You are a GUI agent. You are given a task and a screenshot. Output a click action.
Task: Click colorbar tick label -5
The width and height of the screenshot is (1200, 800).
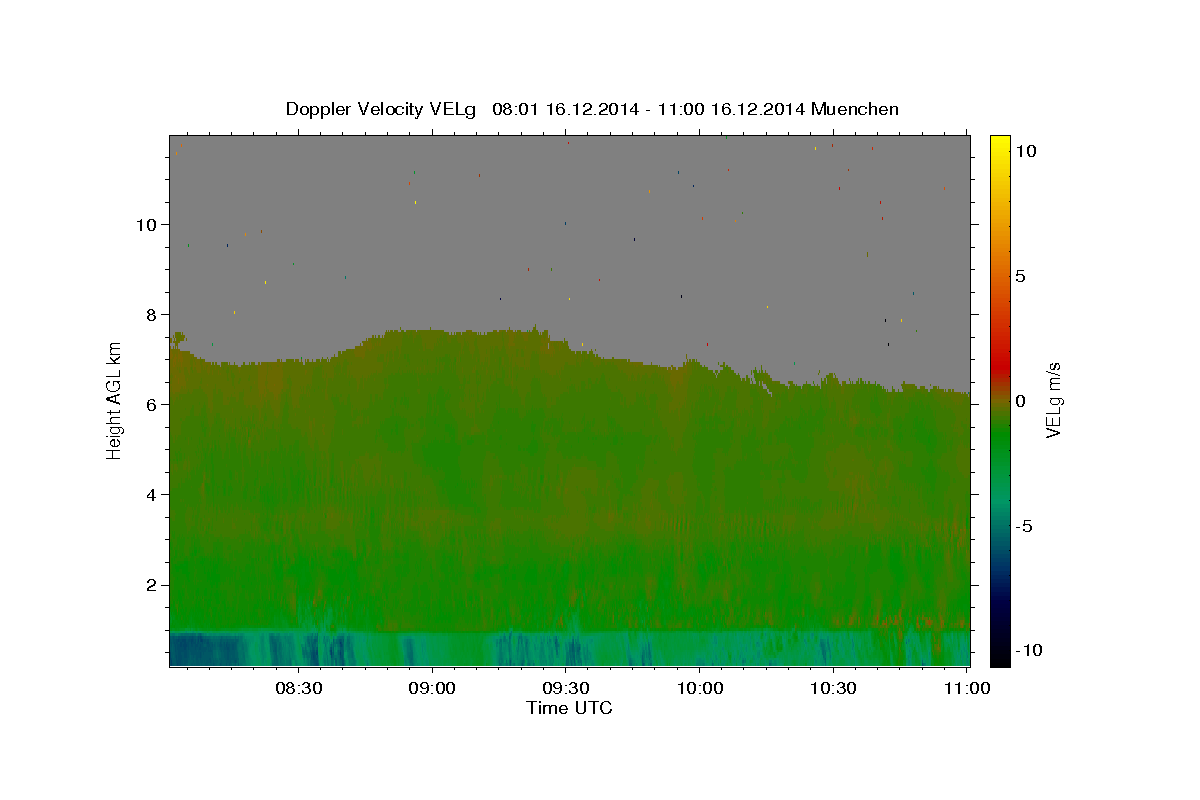pos(1025,526)
